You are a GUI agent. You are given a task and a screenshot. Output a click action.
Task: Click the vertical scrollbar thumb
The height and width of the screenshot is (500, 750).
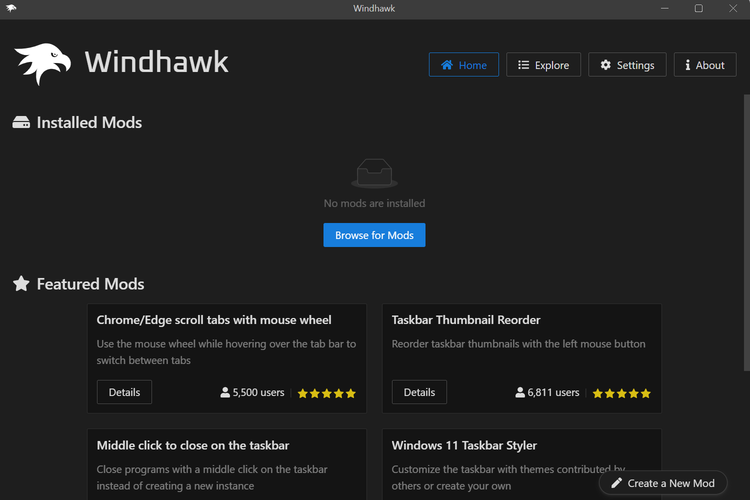pos(747,232)
